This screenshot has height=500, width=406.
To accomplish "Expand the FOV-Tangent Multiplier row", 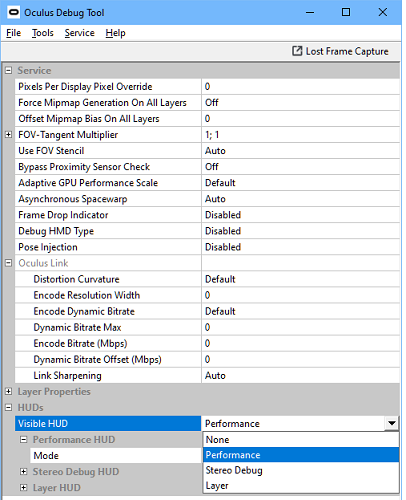I will point(9,135).
